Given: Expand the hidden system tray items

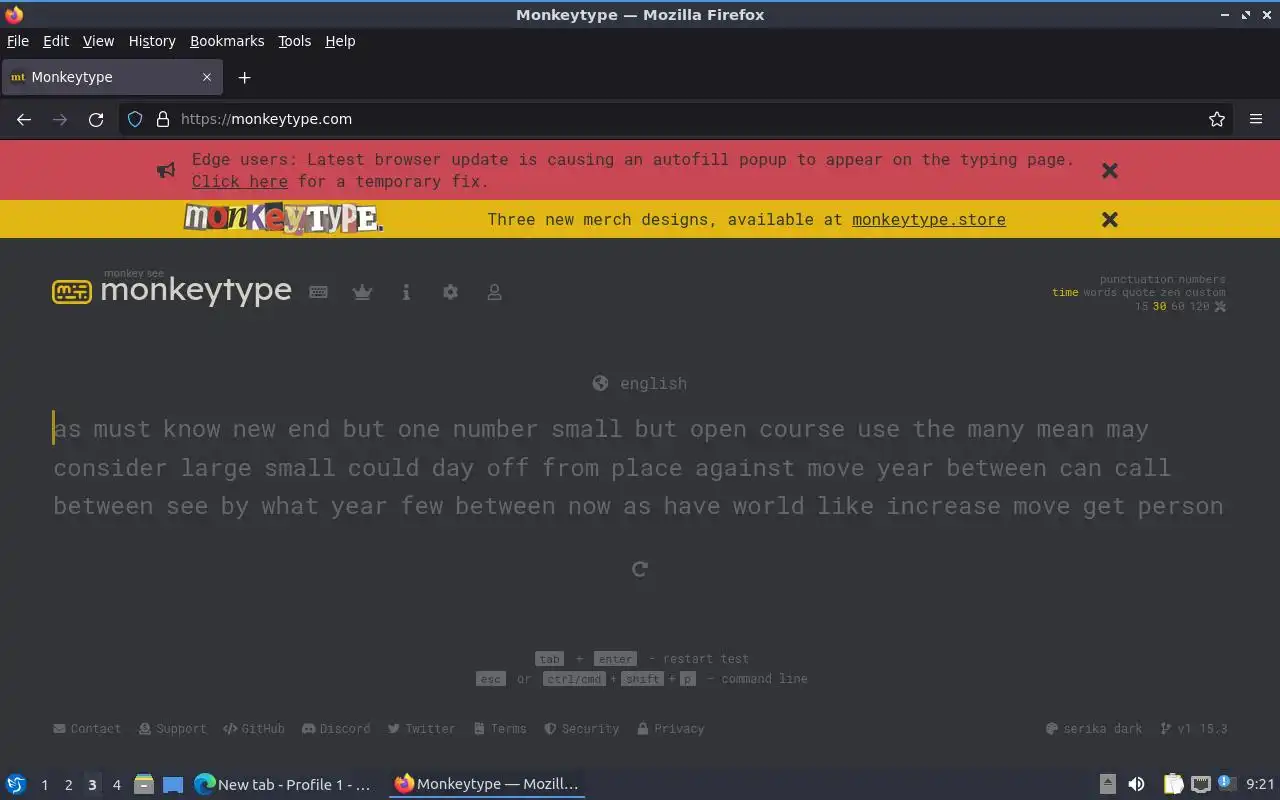Looking at the screenshot, I should click(x=1108, y=784).
